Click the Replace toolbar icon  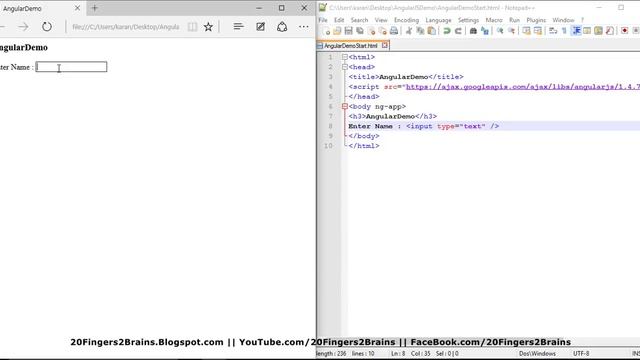[484, 31]
